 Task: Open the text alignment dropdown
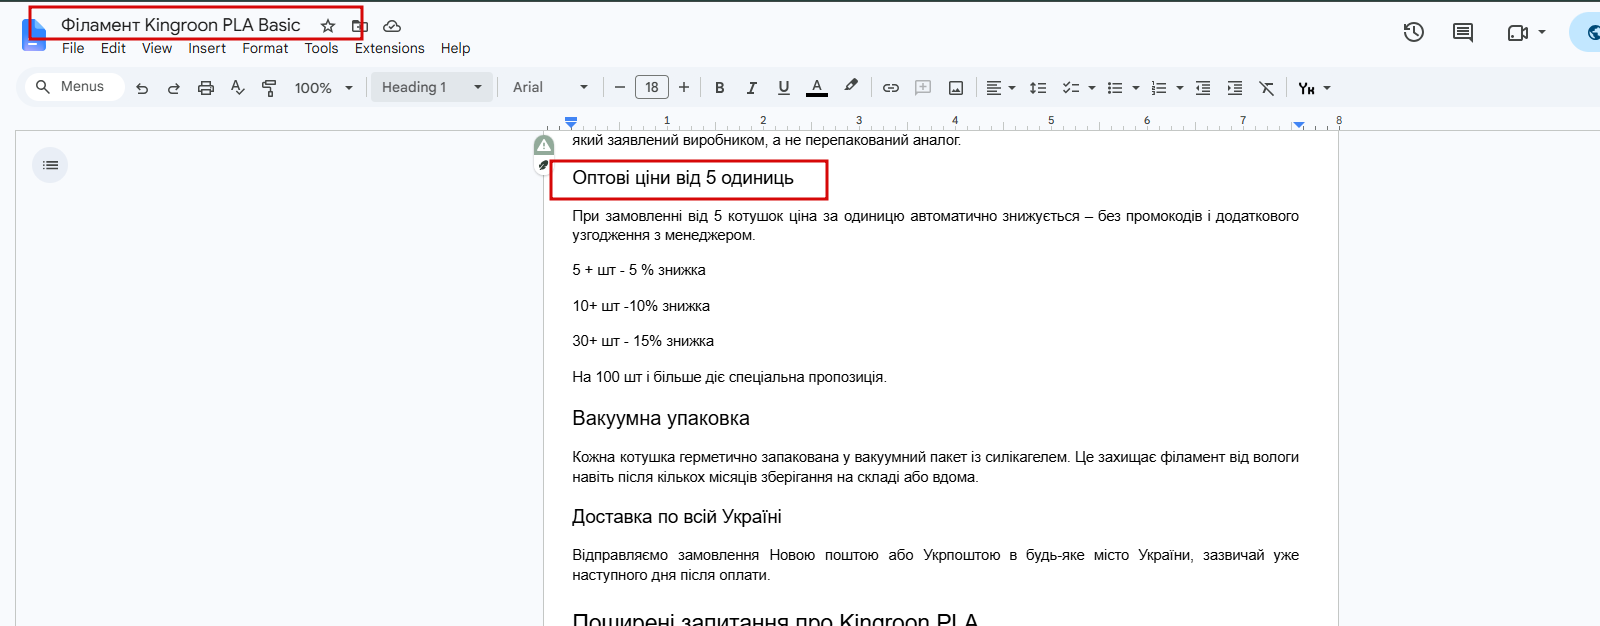pos(1000,88)
